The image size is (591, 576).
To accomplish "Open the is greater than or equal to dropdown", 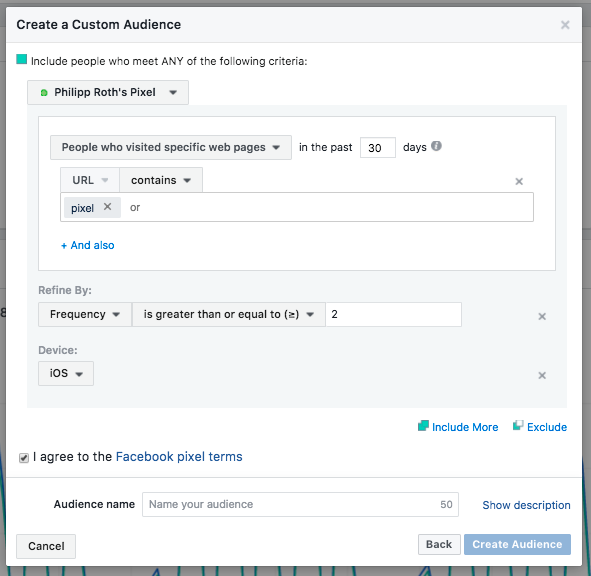I will [229, 314].
